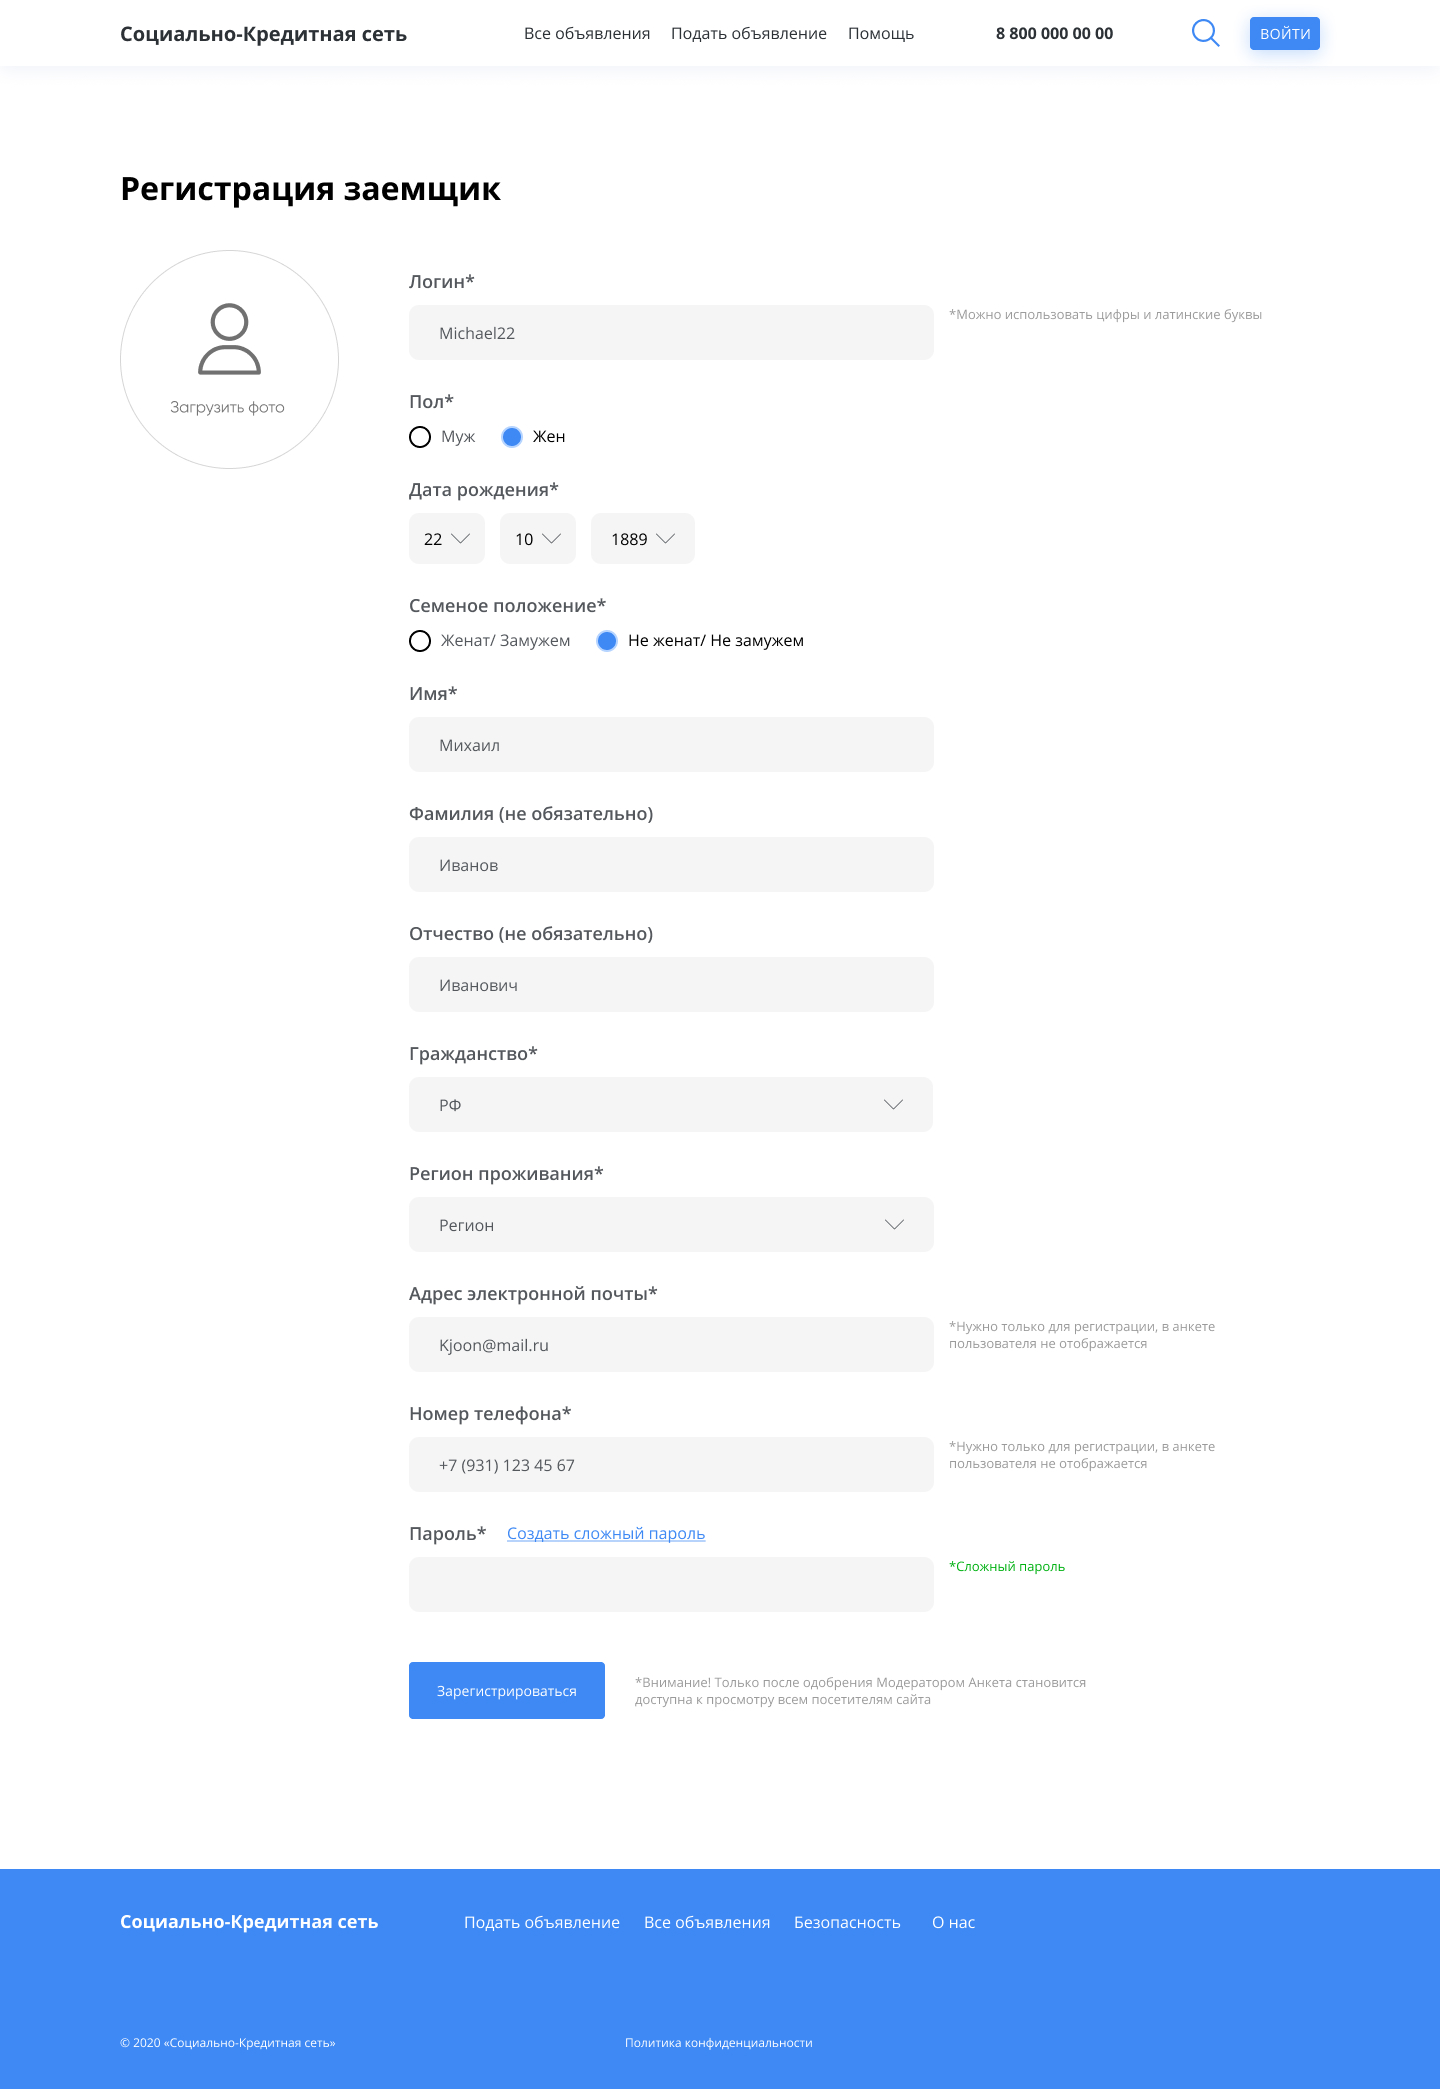Viewport: 1440px width, 2089px height.
Task: Click the search magnifier icon in header
Action: click(1205, 33)
